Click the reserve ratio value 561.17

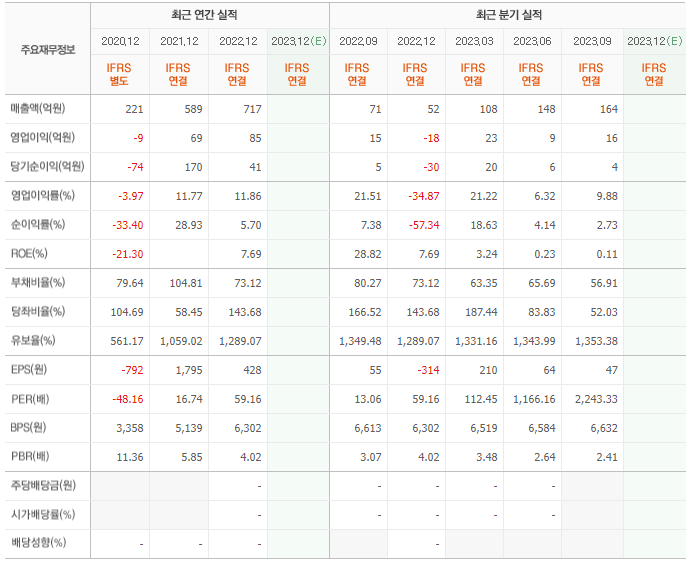point(127,341)
